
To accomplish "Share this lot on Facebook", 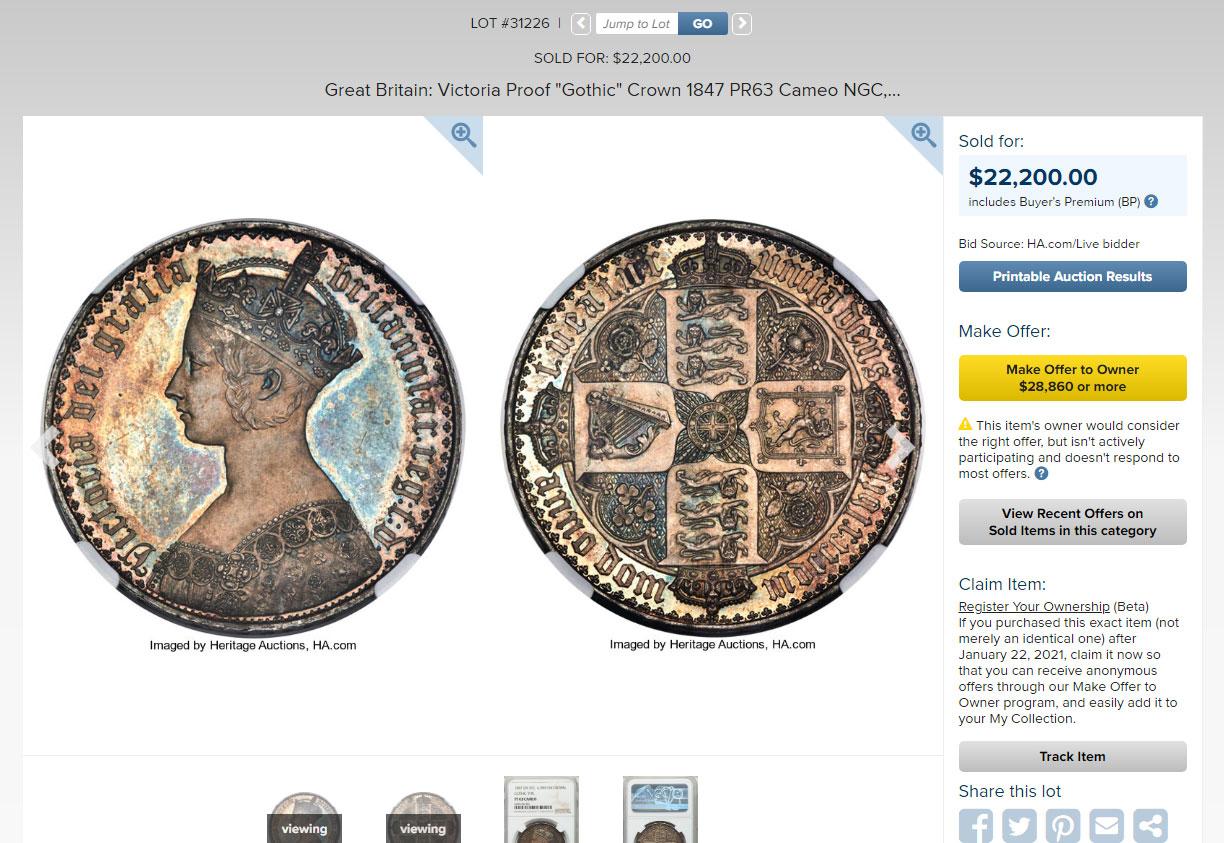I will coord(976,826).
